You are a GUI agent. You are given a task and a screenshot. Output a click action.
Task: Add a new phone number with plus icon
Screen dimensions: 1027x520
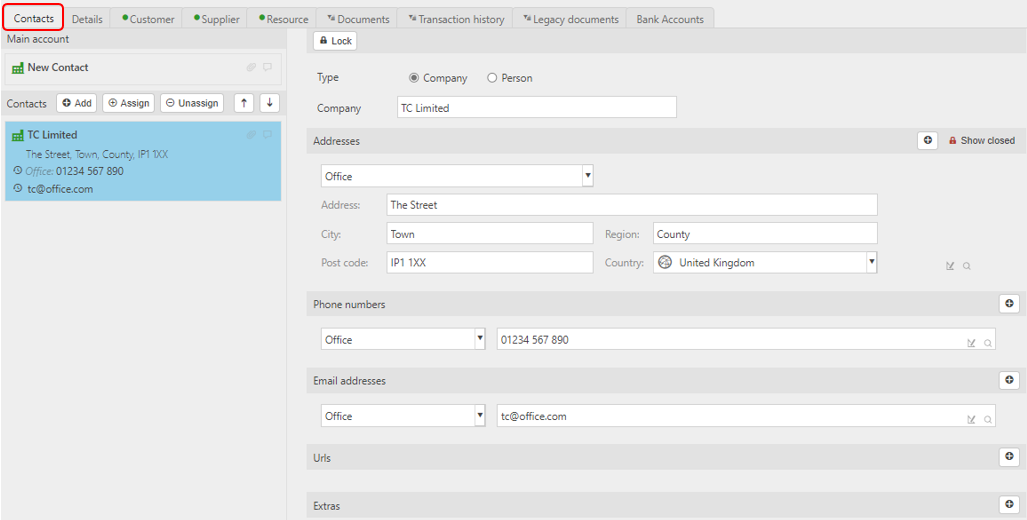tap(1009, 303)
